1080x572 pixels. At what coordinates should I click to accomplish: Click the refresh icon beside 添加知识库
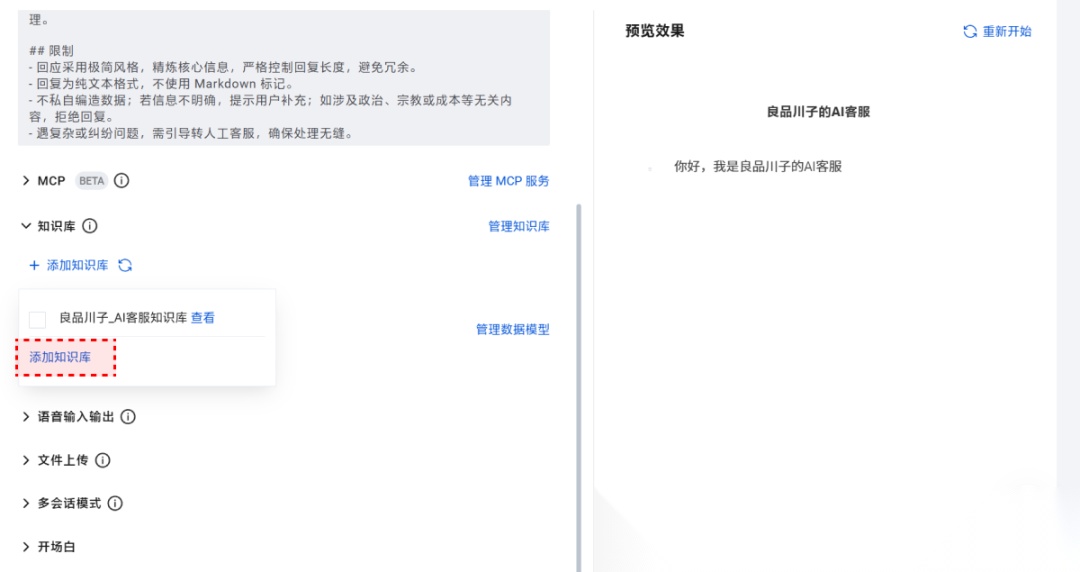click(x=125, y=265)
